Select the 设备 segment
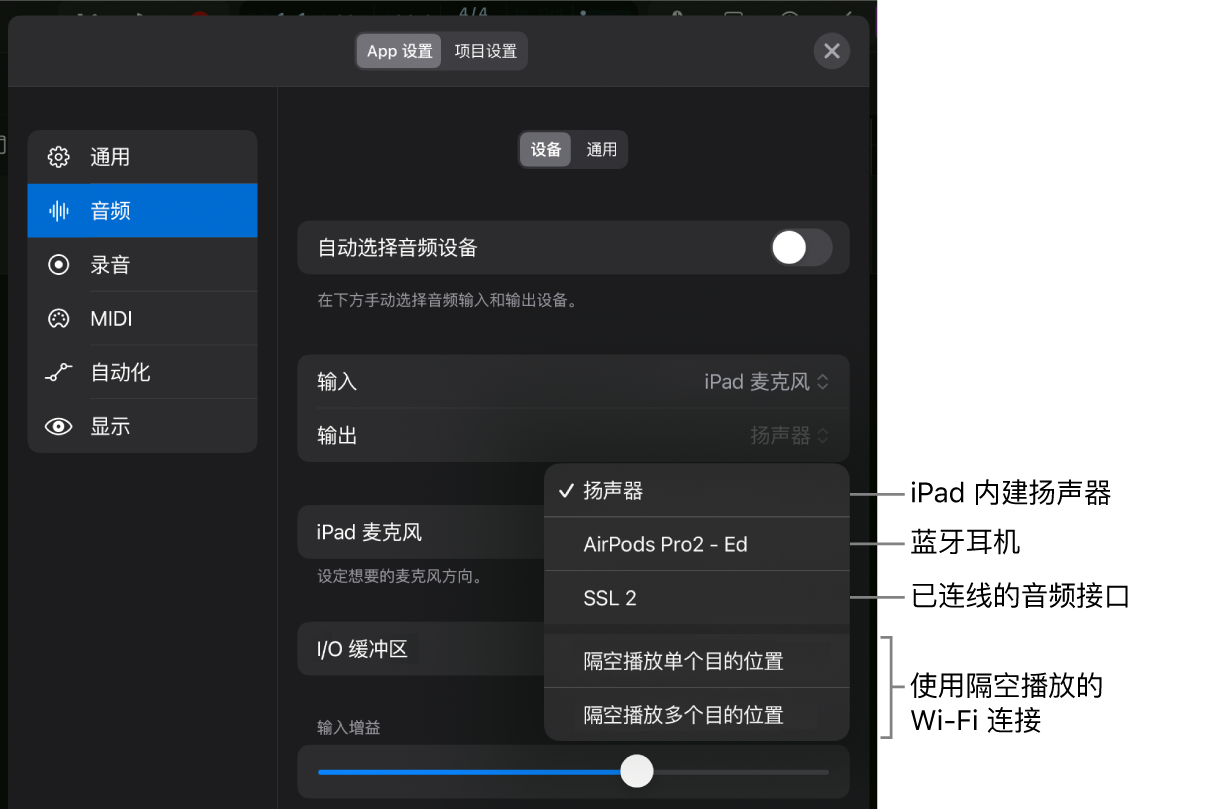Image resolution: width=1213 pixels, height=811 pixels. [x=546, y=150]
